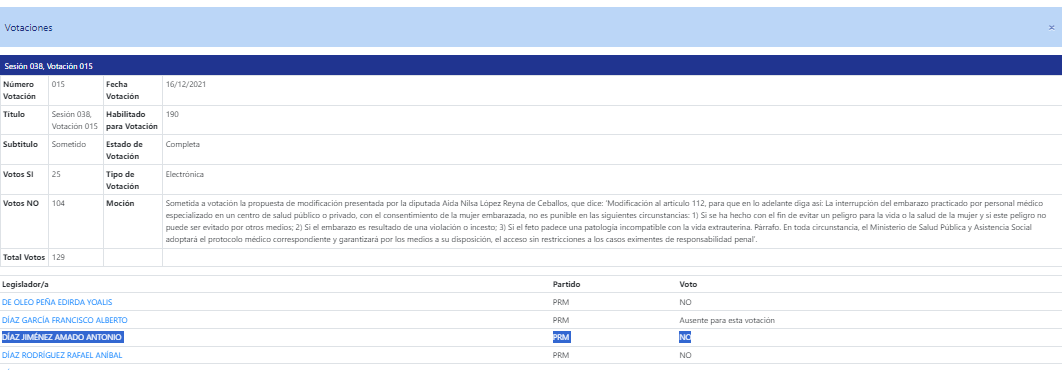Screen dimensions: 1062x370
Task: Click NO vote in DE OLEO PEÑA row
Action: coord(685,302)
